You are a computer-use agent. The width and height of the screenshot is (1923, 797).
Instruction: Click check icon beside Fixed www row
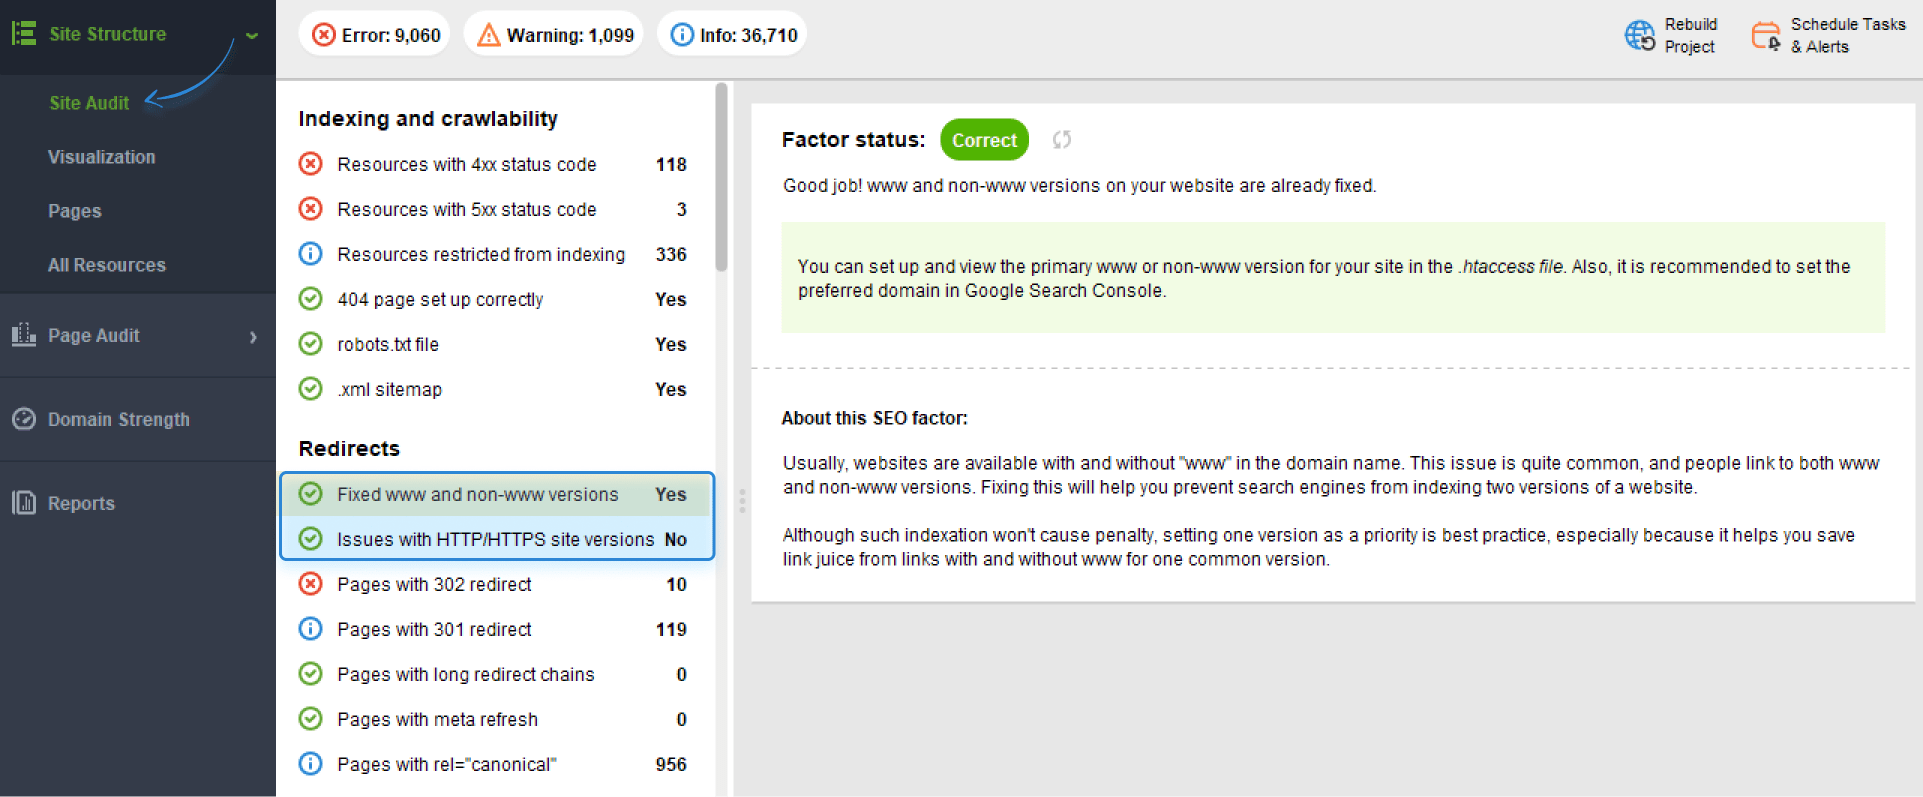311,494
